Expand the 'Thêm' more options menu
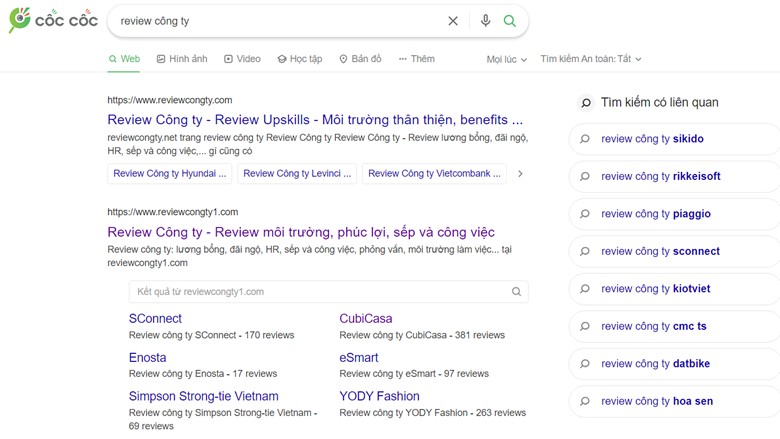This screenshot has height=439, width=780. [x=417, y=59]
